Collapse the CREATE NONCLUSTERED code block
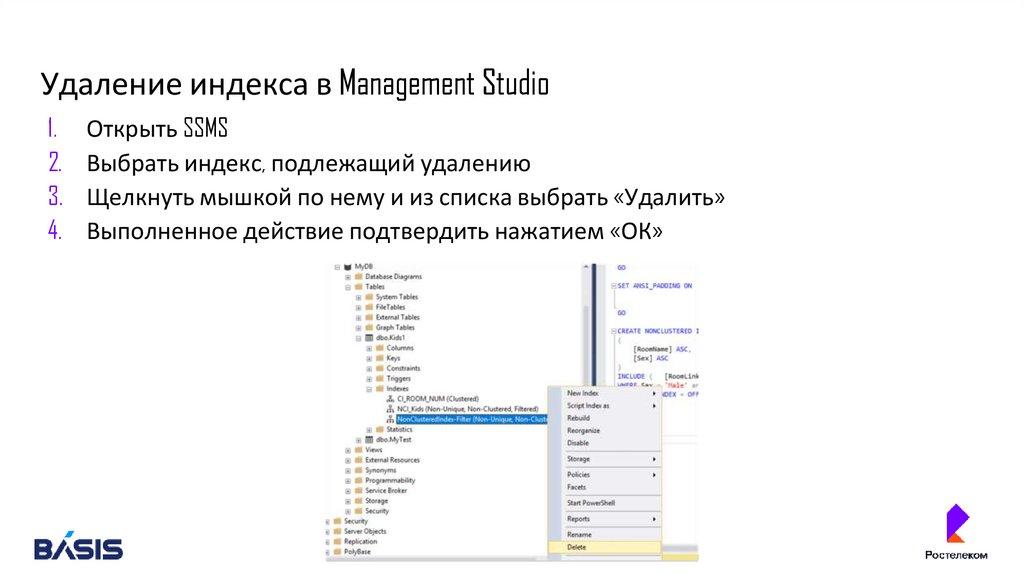The image size is (1024, 574). click(x=611, y=330)
